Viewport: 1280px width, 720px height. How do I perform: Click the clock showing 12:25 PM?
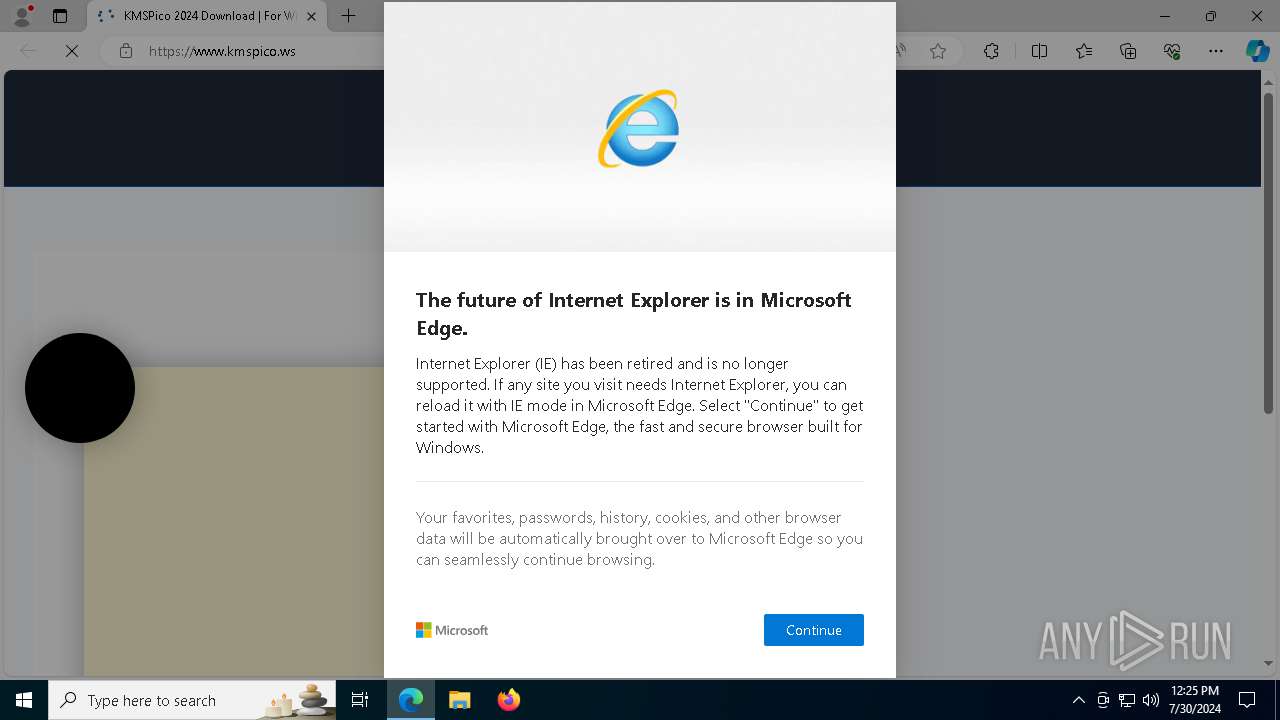point(1194,700)
